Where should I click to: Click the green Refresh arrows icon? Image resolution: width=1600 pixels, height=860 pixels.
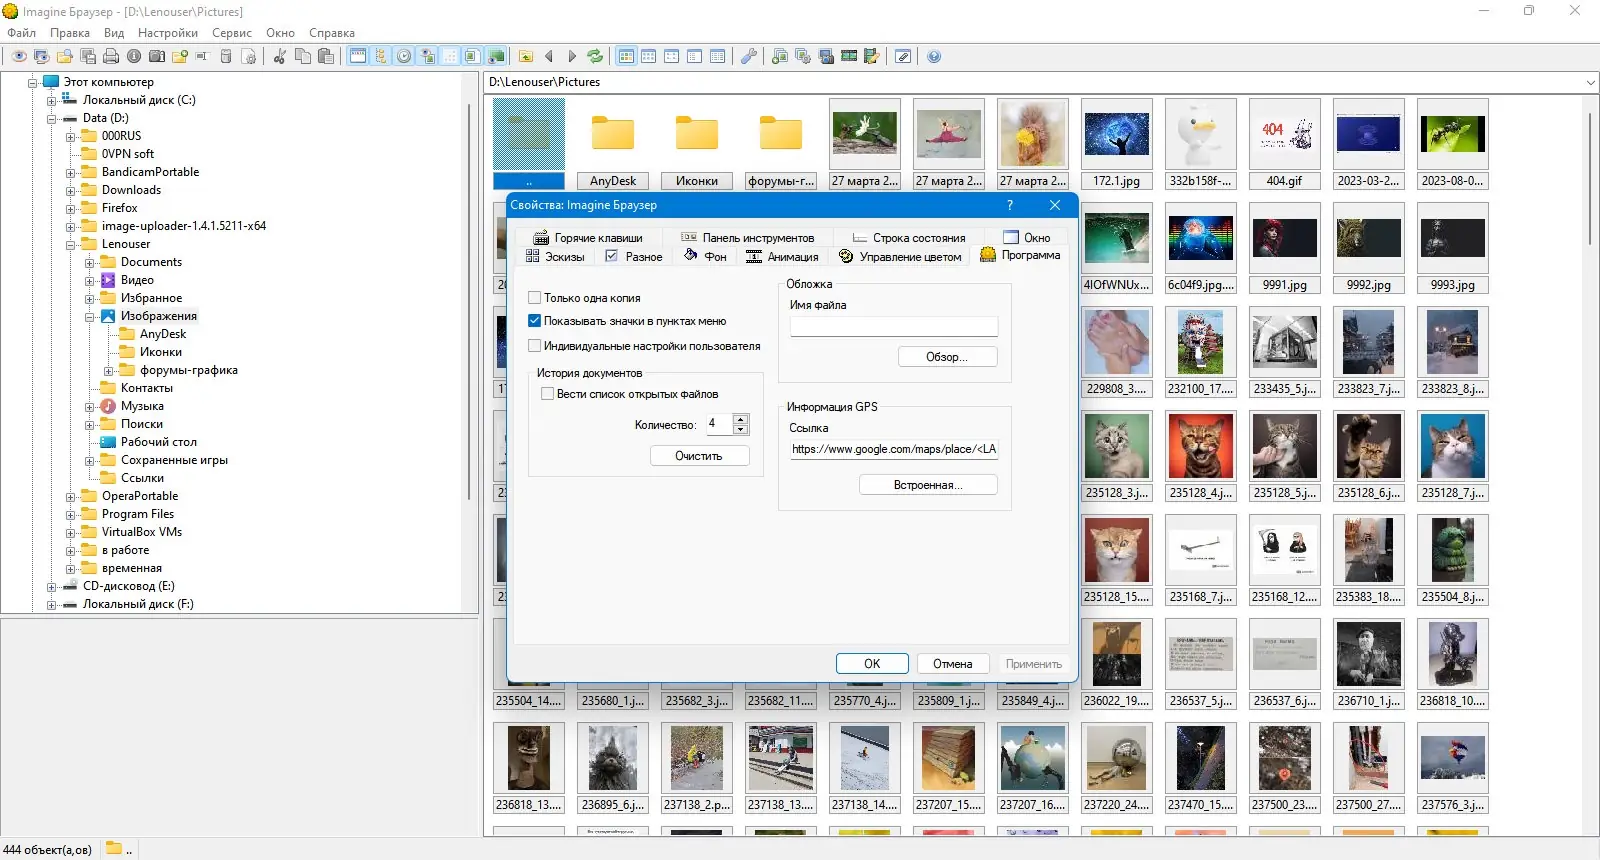click(x=595, y=57)
